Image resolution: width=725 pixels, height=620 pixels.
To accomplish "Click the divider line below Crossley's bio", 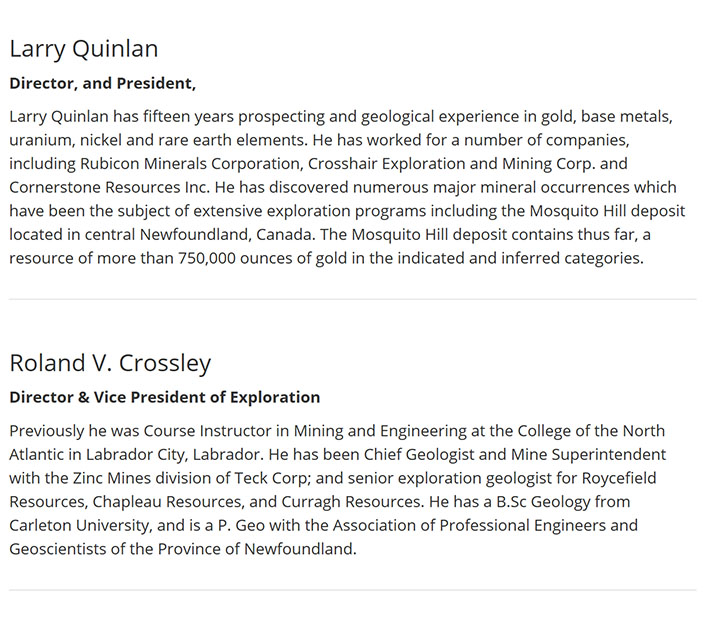I will [352, 590].
